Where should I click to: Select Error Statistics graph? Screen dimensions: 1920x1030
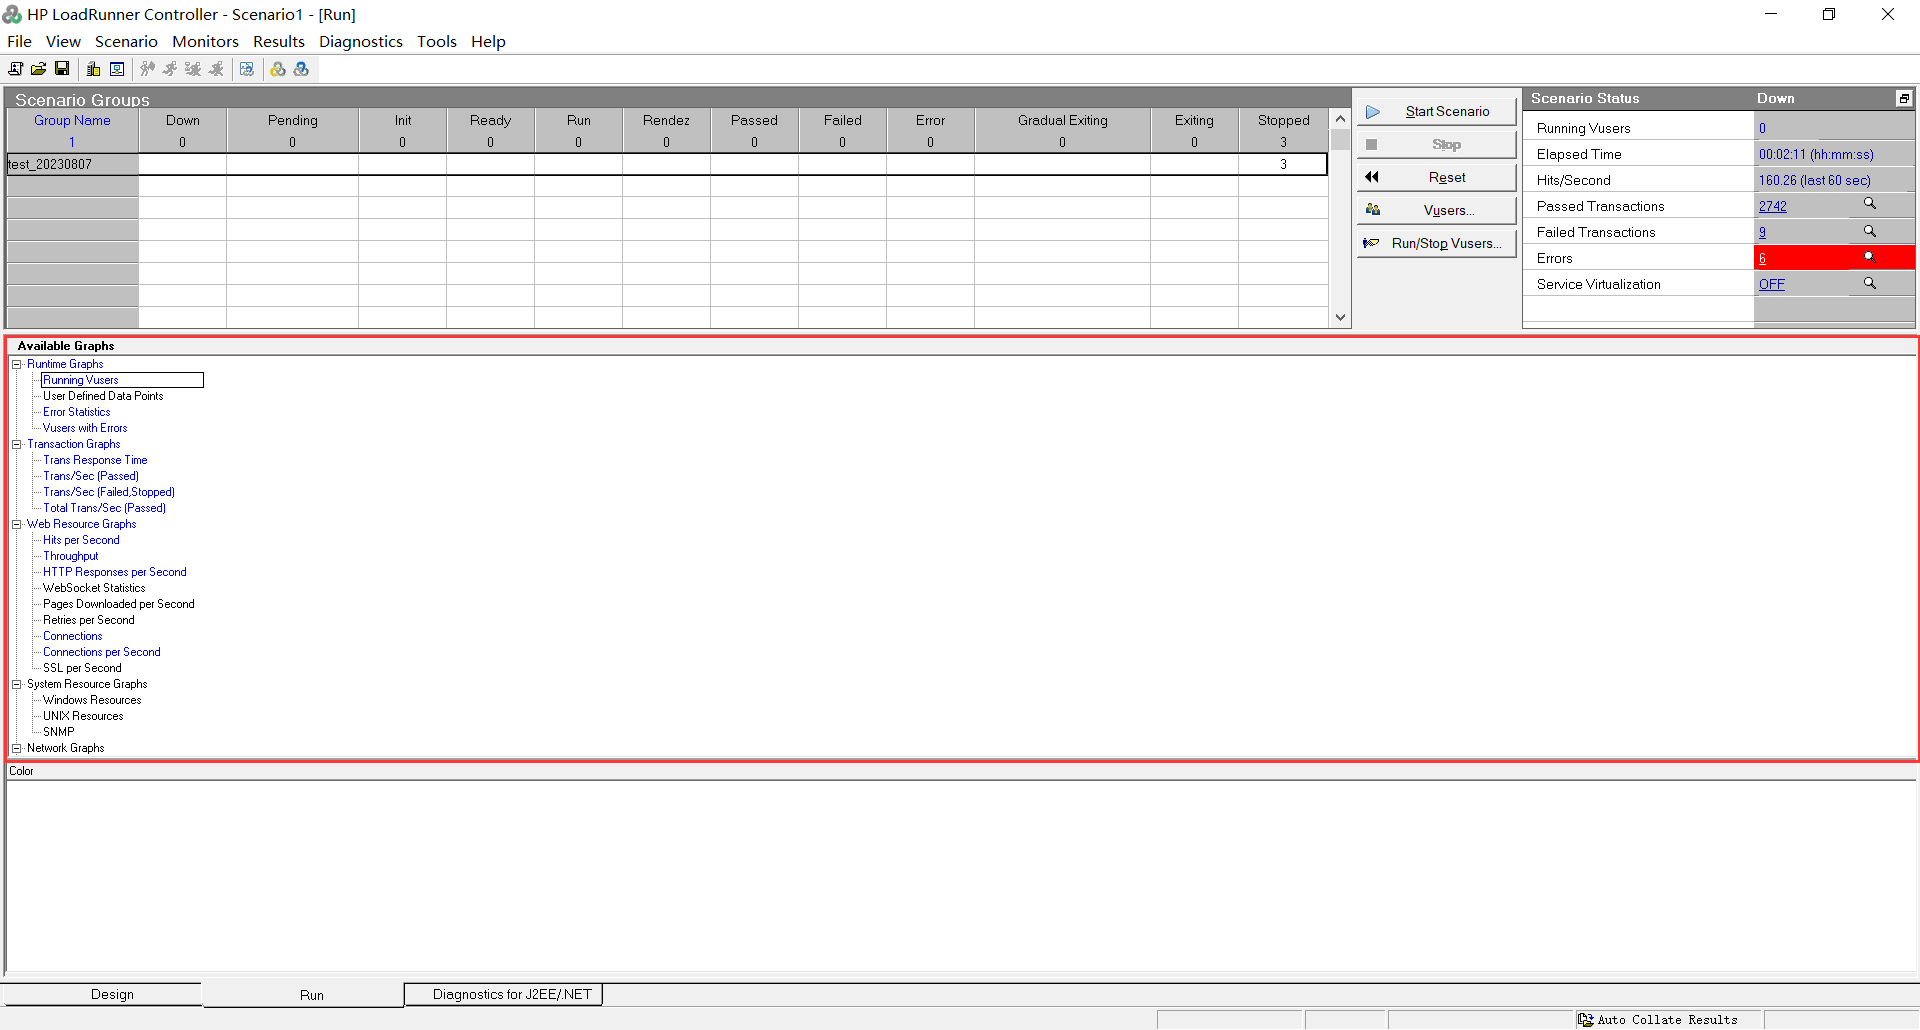pyautogui.click(x=77, y=412)
